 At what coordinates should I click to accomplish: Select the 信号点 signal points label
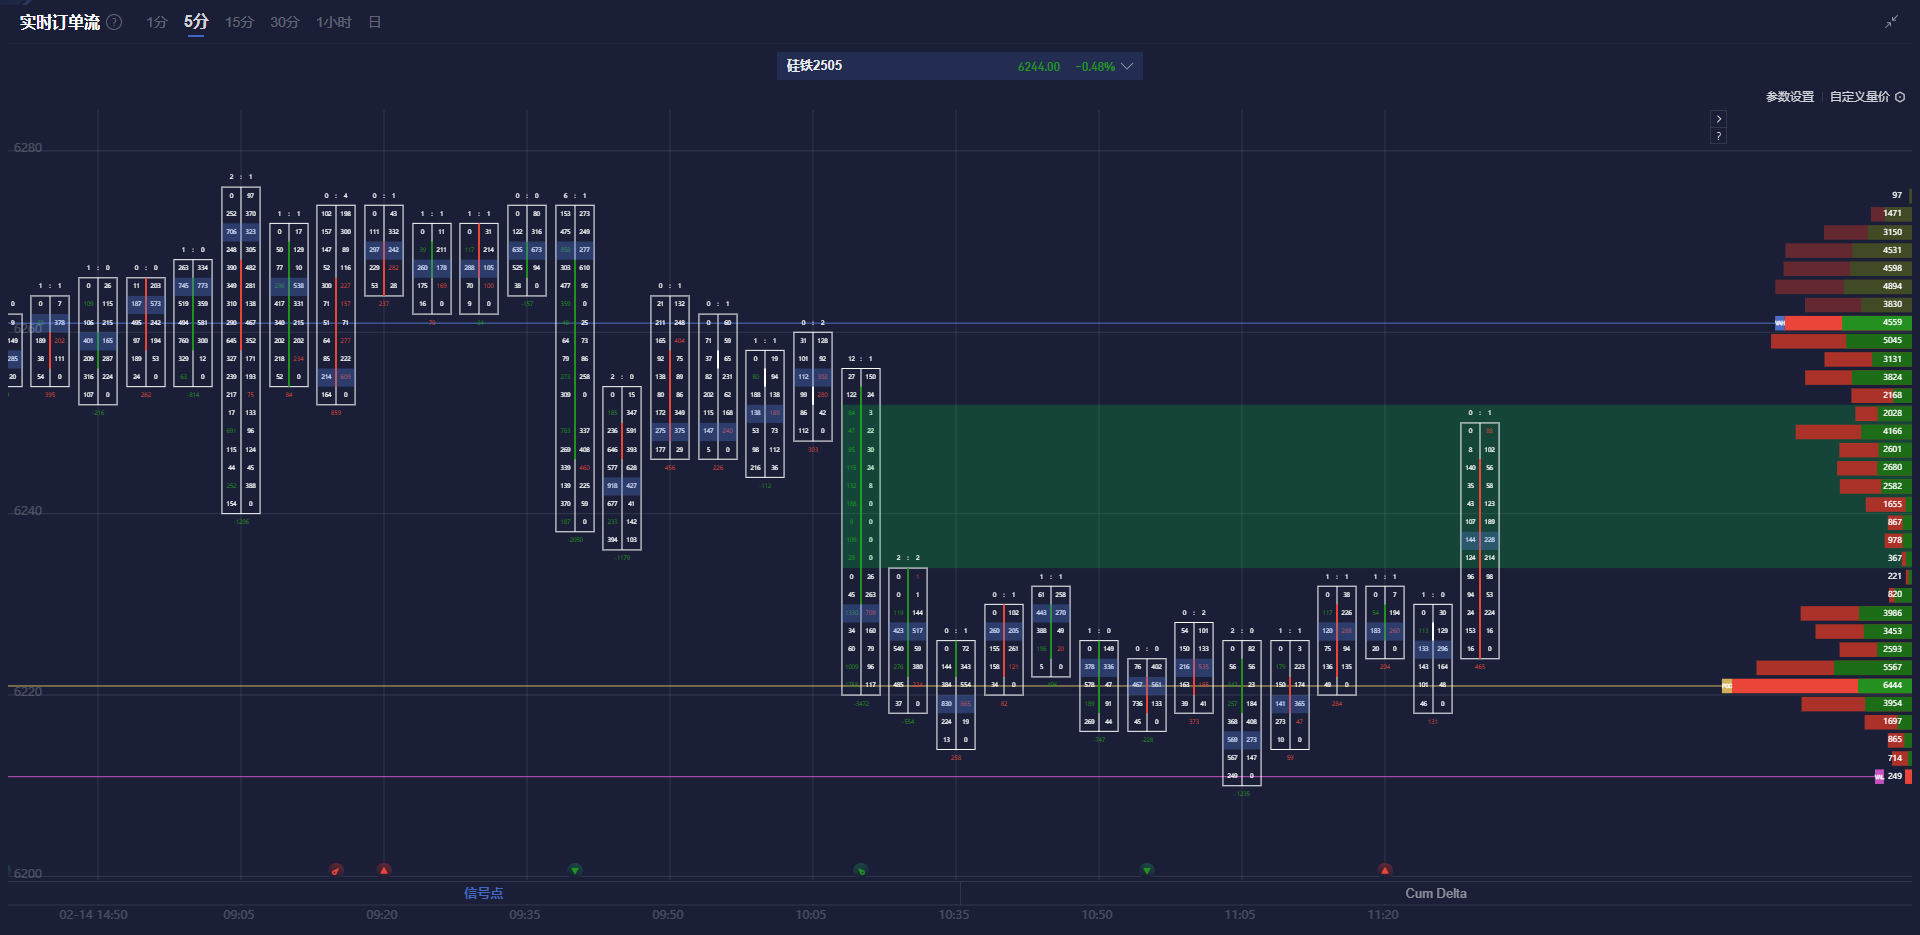point(483,893)
